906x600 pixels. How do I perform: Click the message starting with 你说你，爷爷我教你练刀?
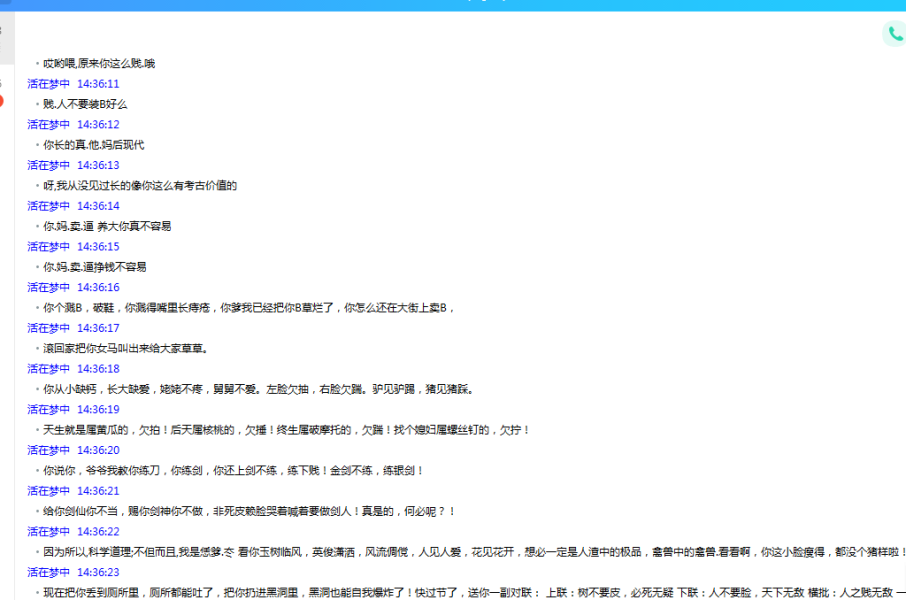pyautogui.click(x=233, y=471)
